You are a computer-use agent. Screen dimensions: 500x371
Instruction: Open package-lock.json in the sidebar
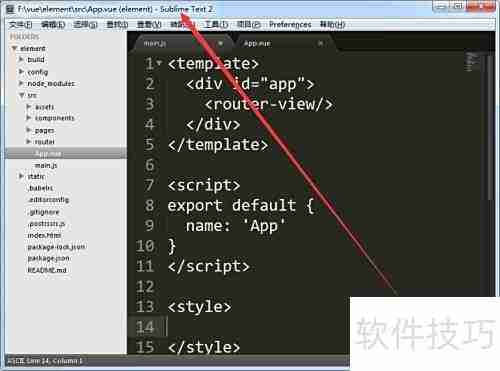click(56, 247)
